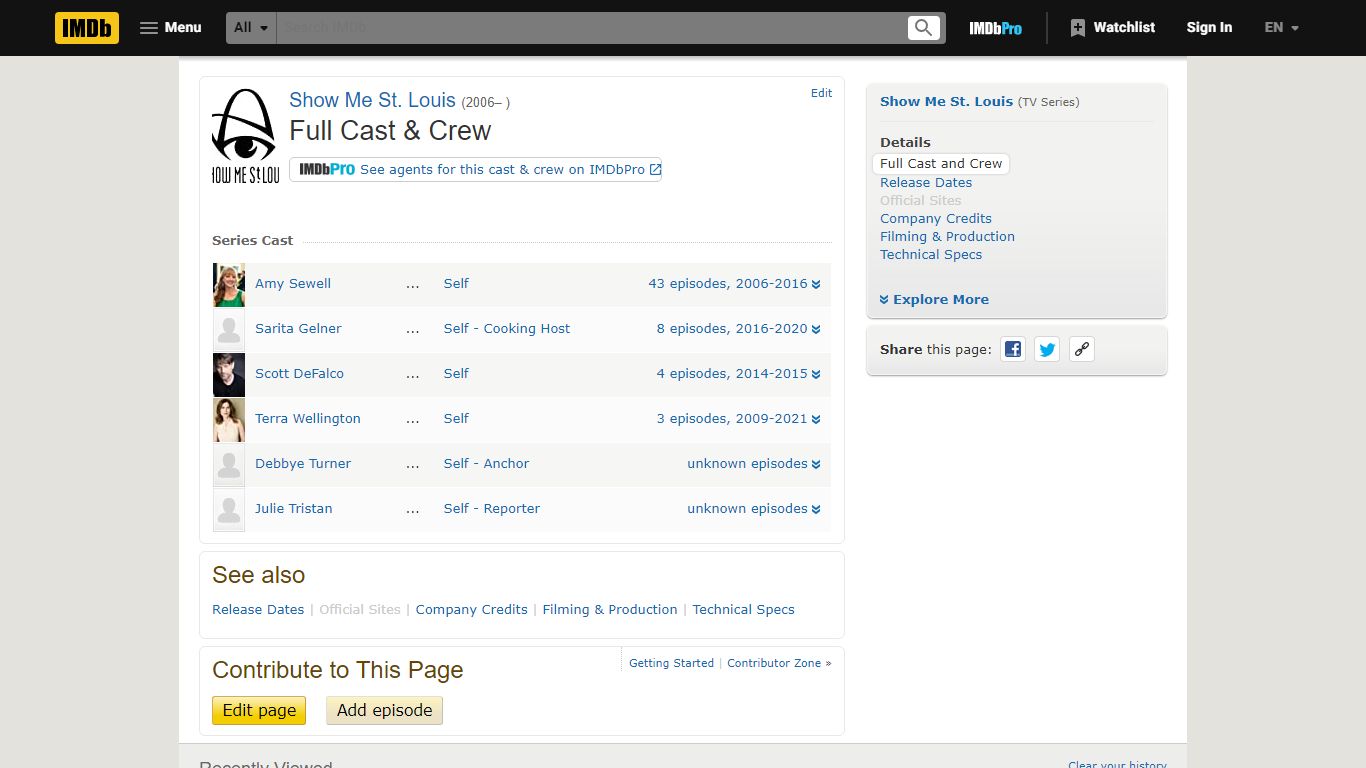
Task: Expand Sarita Gelner's 8 episodes list
Action: click(738, 329)
